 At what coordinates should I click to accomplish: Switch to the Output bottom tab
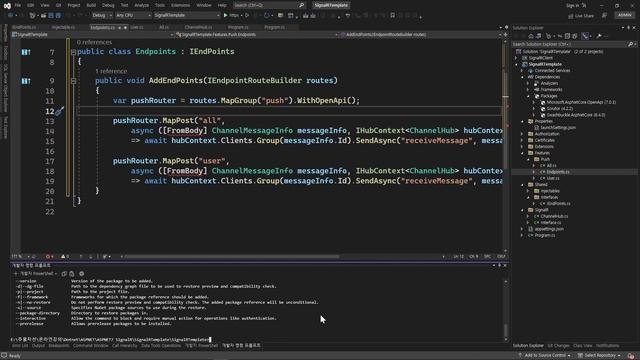(38, 346)
